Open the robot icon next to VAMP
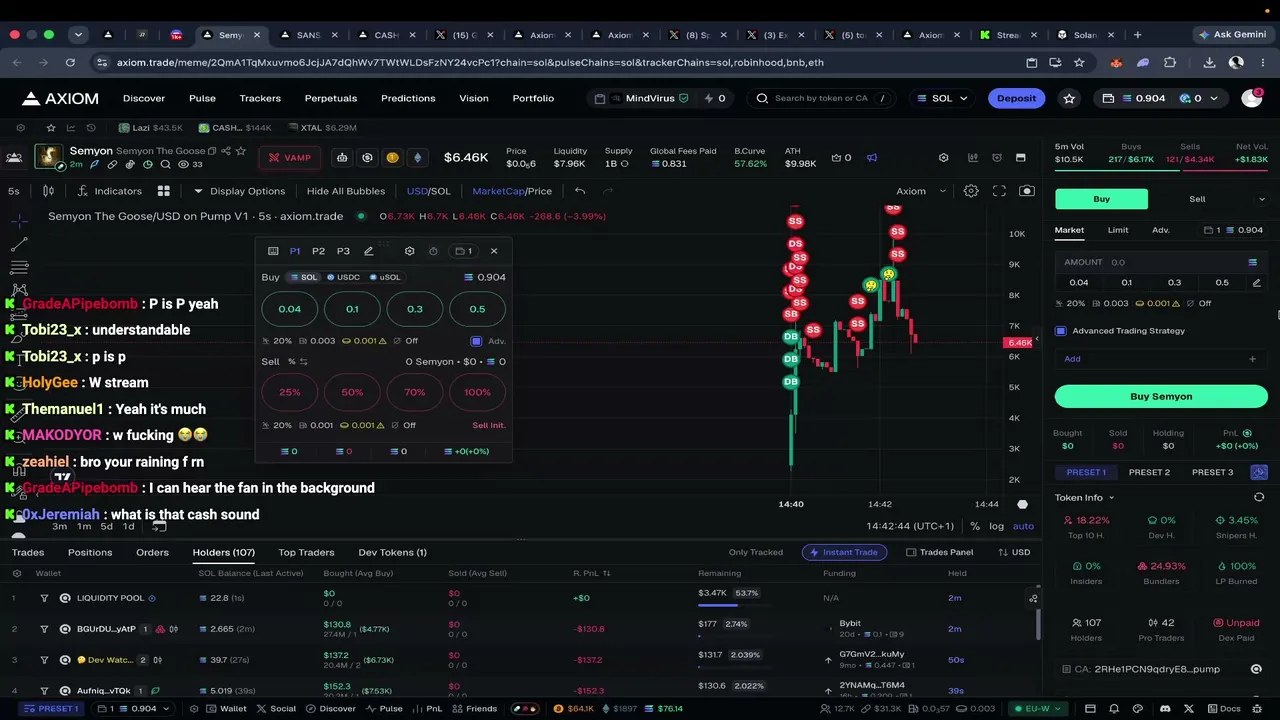The width and height of the screenshot is (1280, 720). click(342, 157)
